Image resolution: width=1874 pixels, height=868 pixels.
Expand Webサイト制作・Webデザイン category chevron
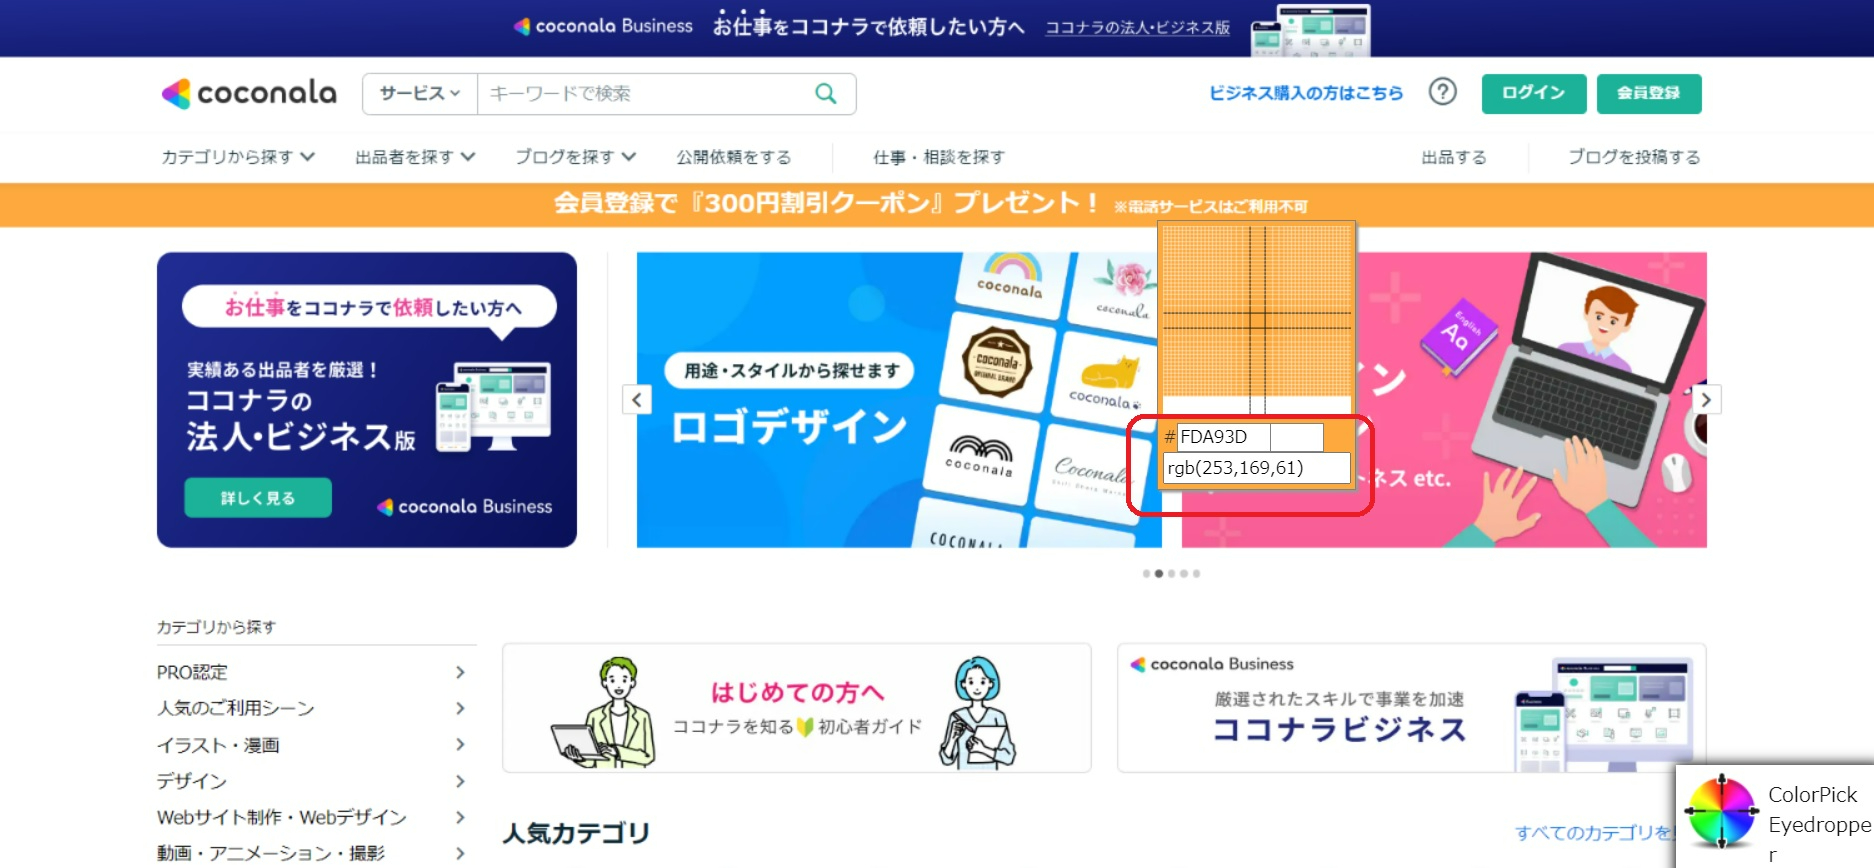pyautogui.click(x=460, y=817)
